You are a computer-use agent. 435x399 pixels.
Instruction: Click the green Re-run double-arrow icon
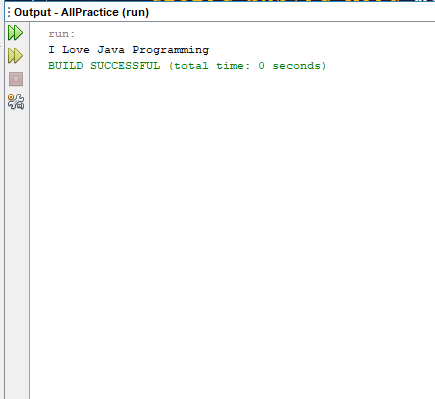[15, 33]
